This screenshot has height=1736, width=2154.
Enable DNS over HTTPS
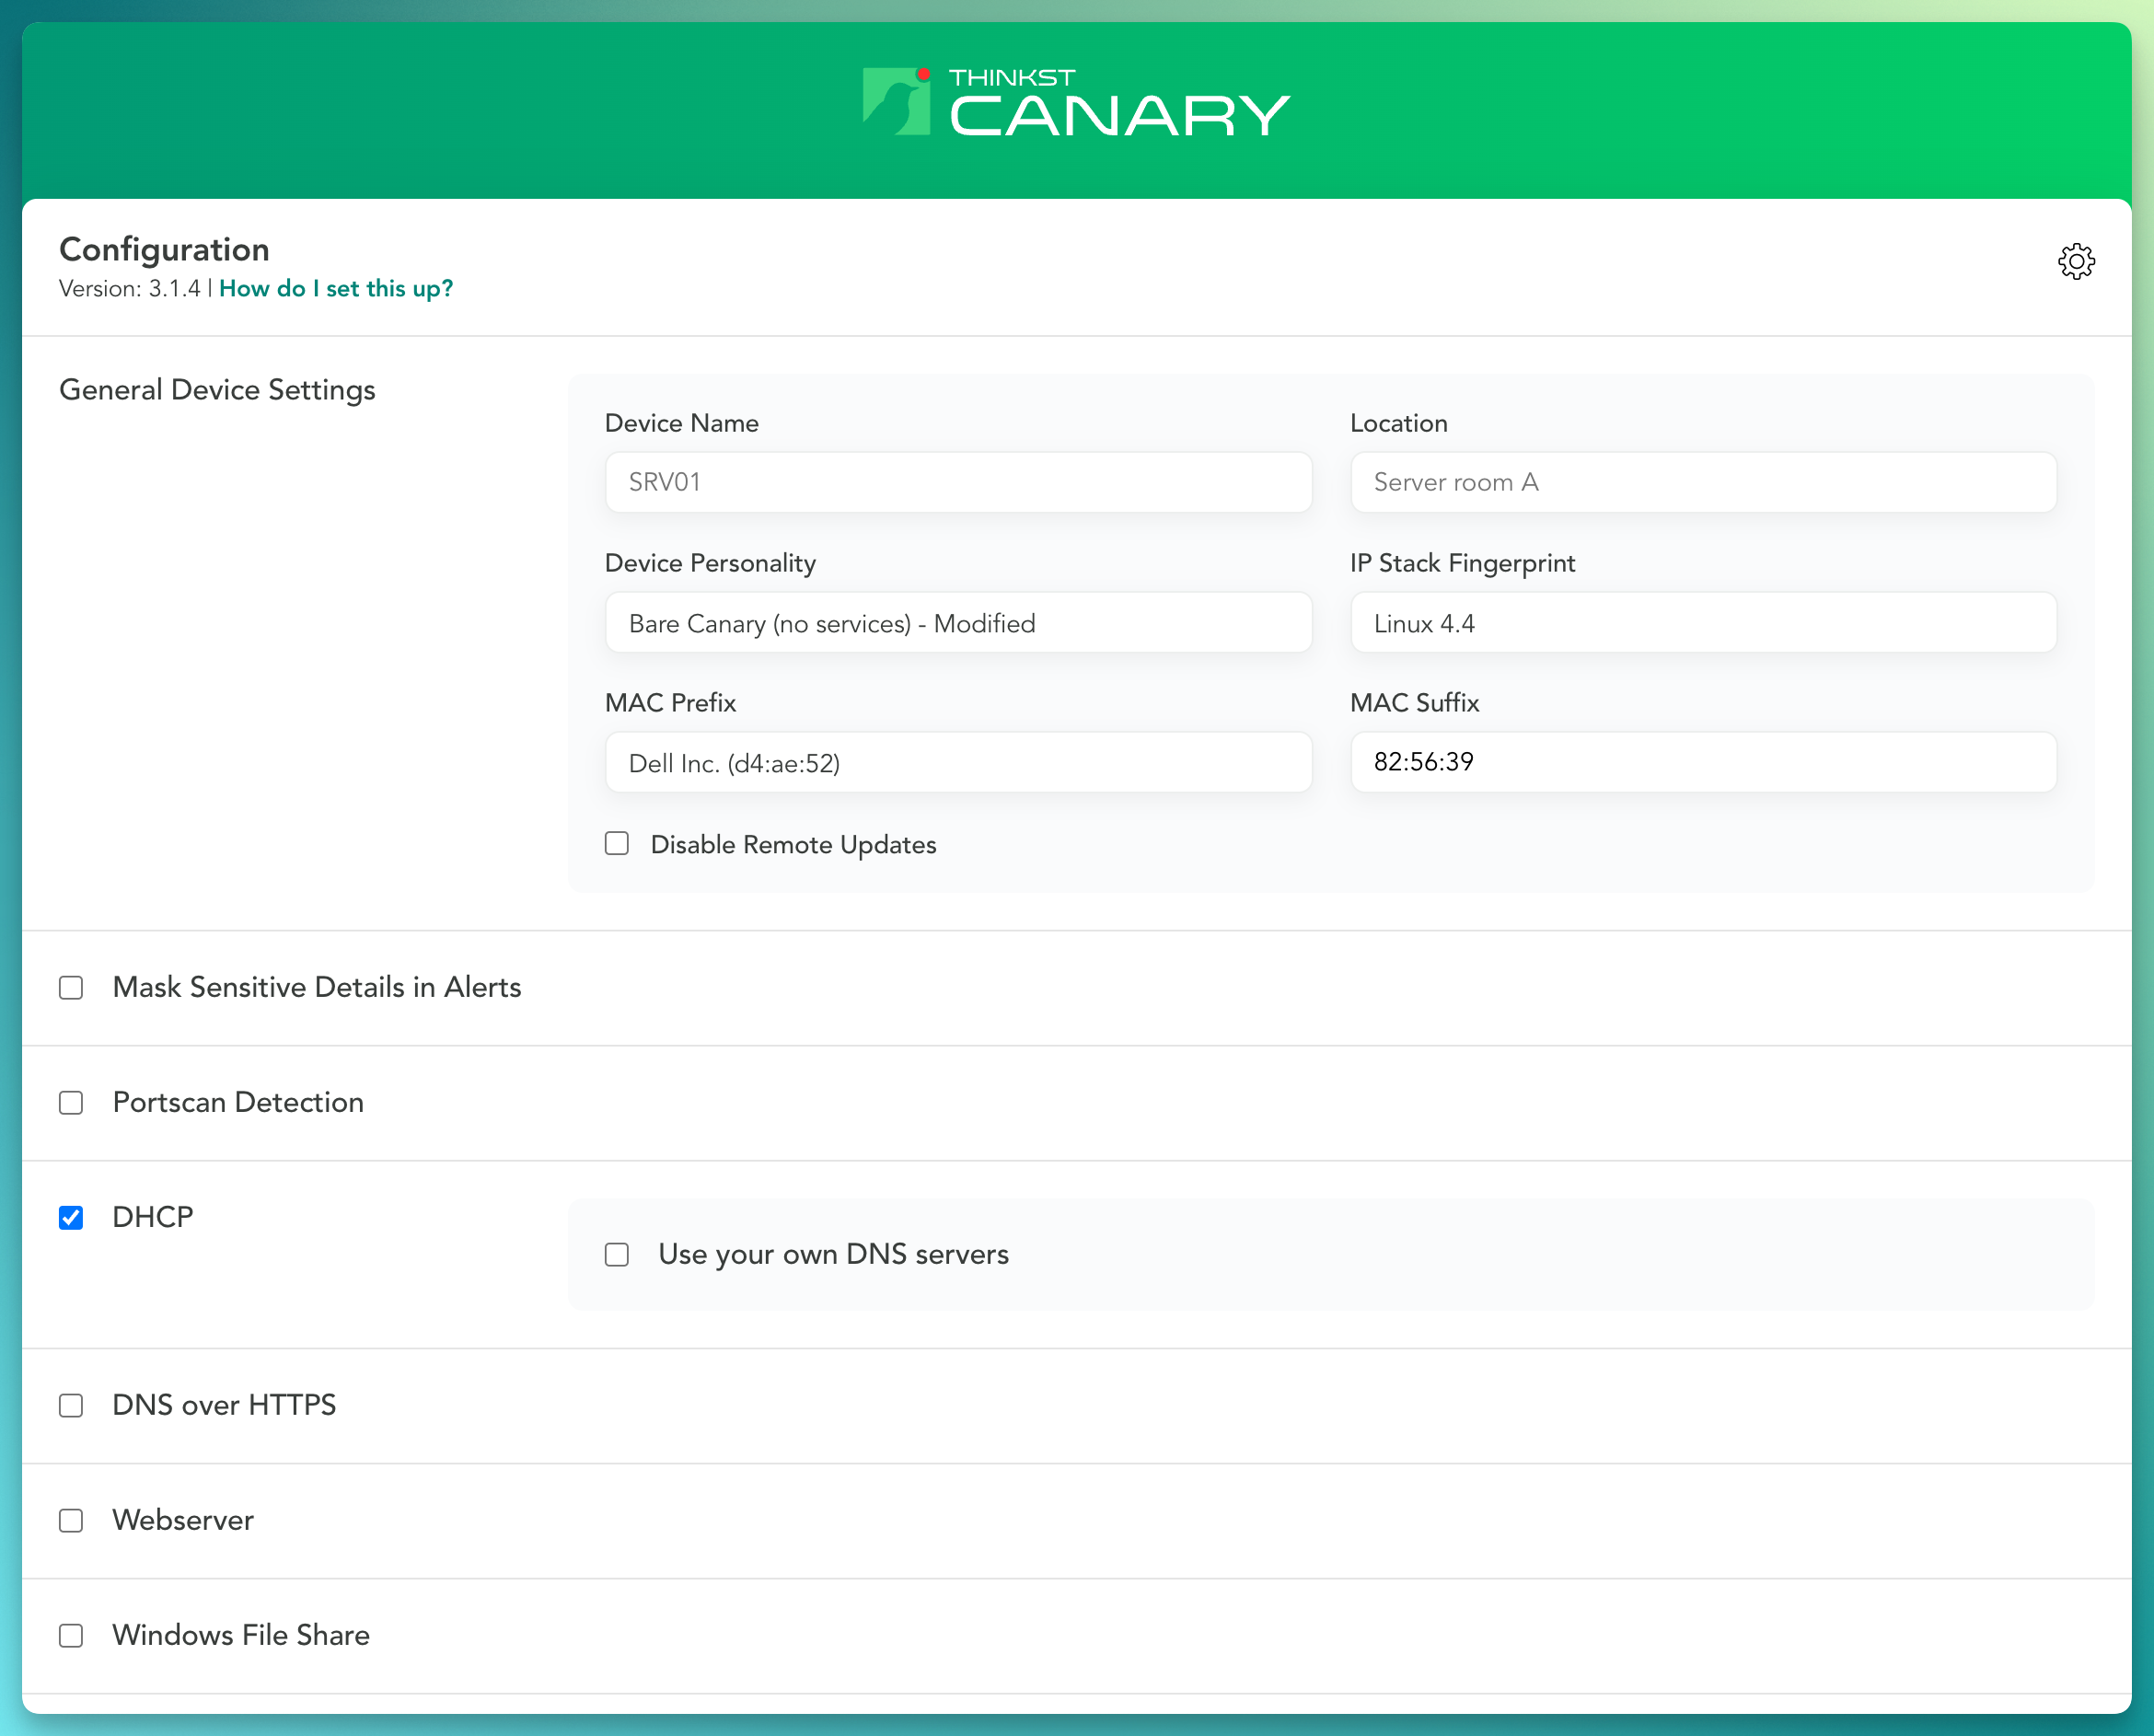[x=71, y=1405]
